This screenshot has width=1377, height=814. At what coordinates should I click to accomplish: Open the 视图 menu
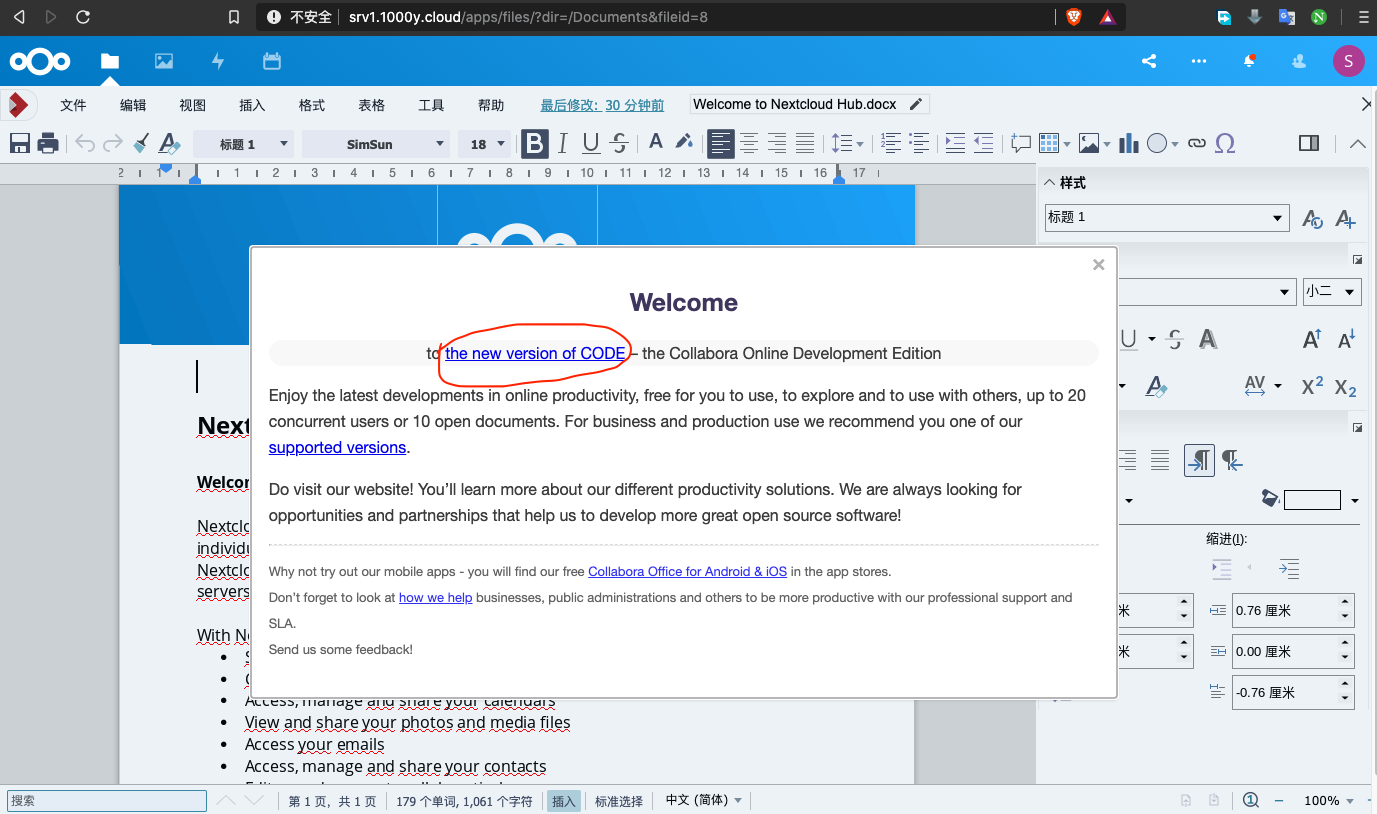click(192, 105)
